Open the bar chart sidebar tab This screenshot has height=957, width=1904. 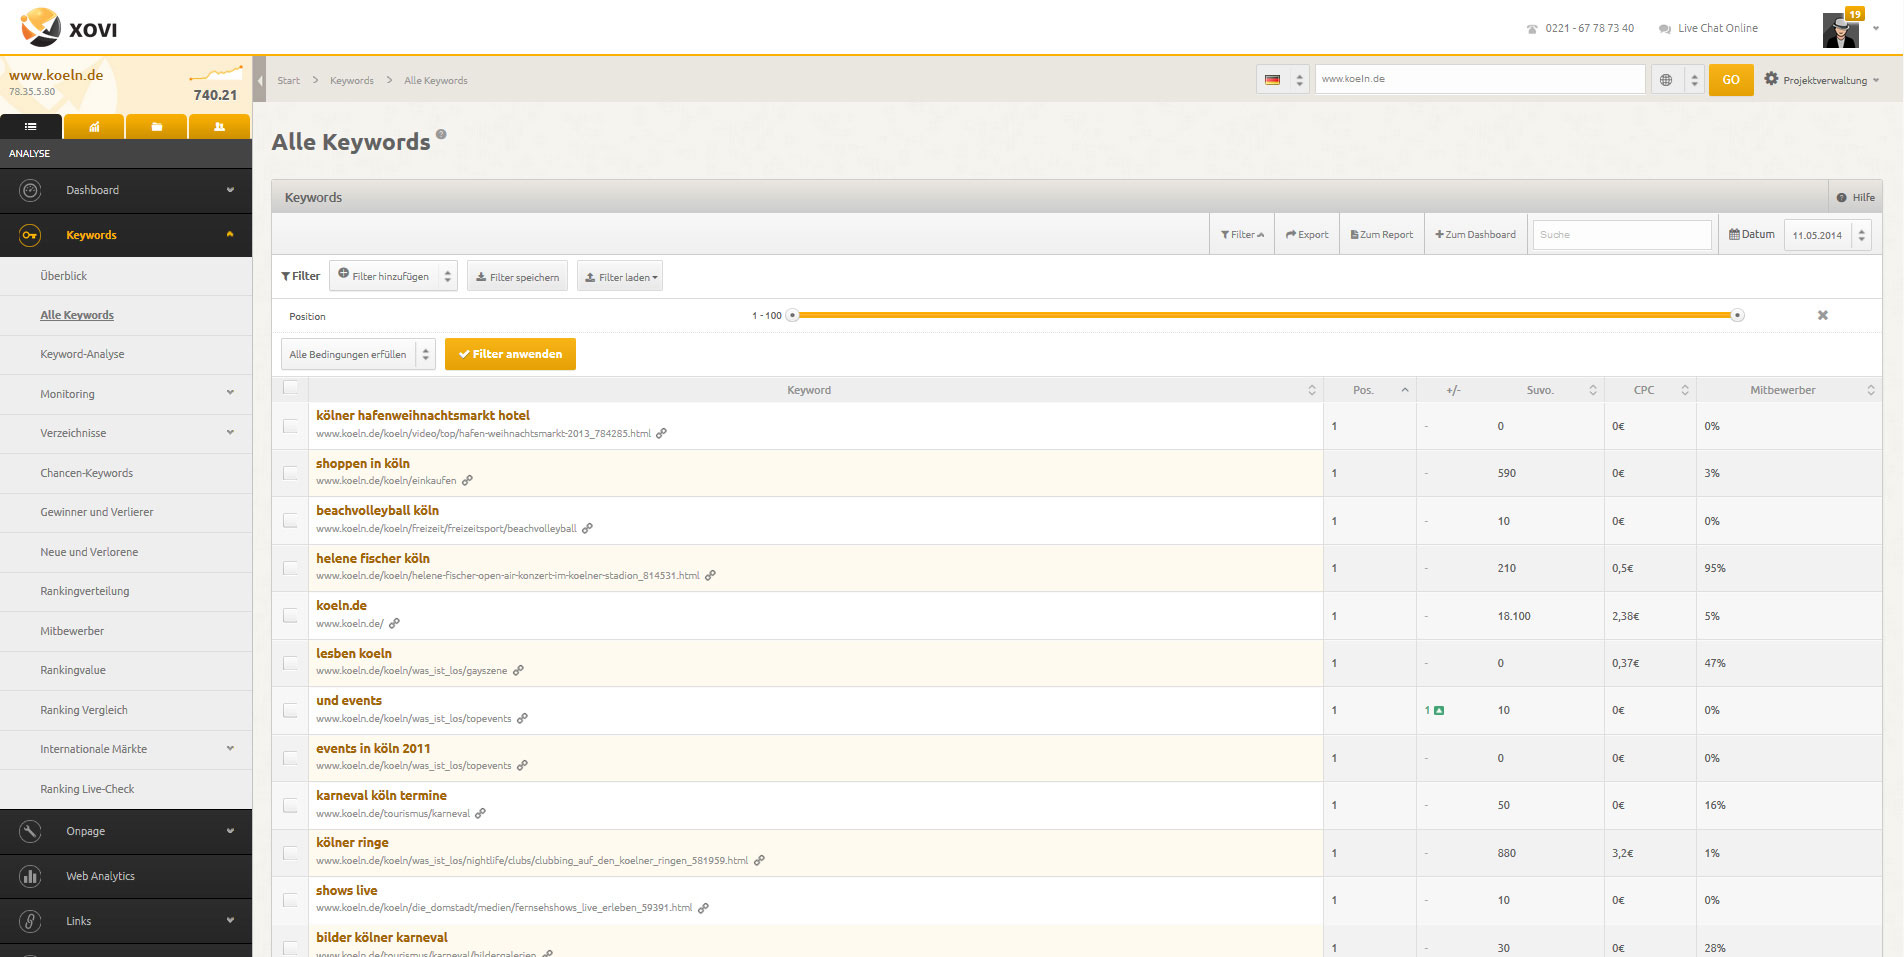click(x=94, y=126)
